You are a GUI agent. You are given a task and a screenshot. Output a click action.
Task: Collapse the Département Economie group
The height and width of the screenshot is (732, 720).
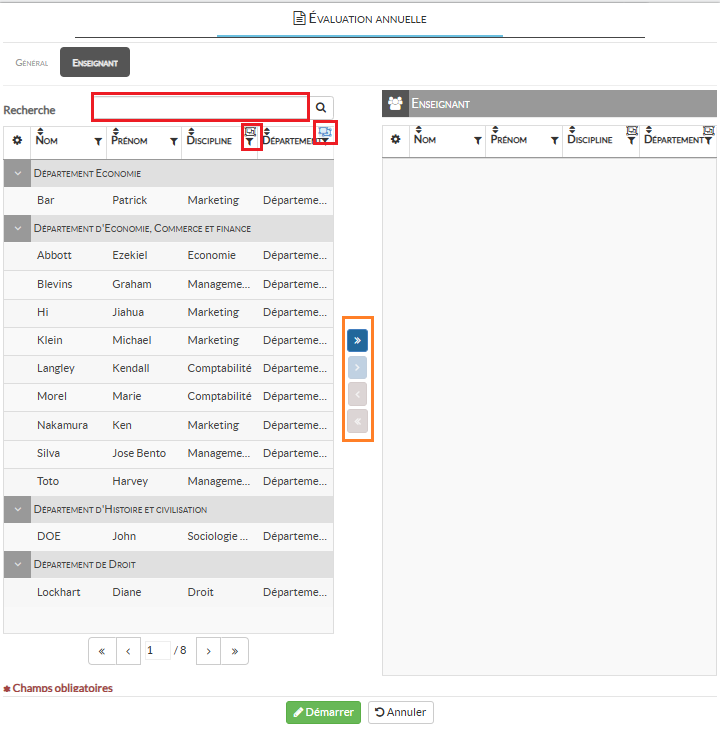tap(17, 173)
